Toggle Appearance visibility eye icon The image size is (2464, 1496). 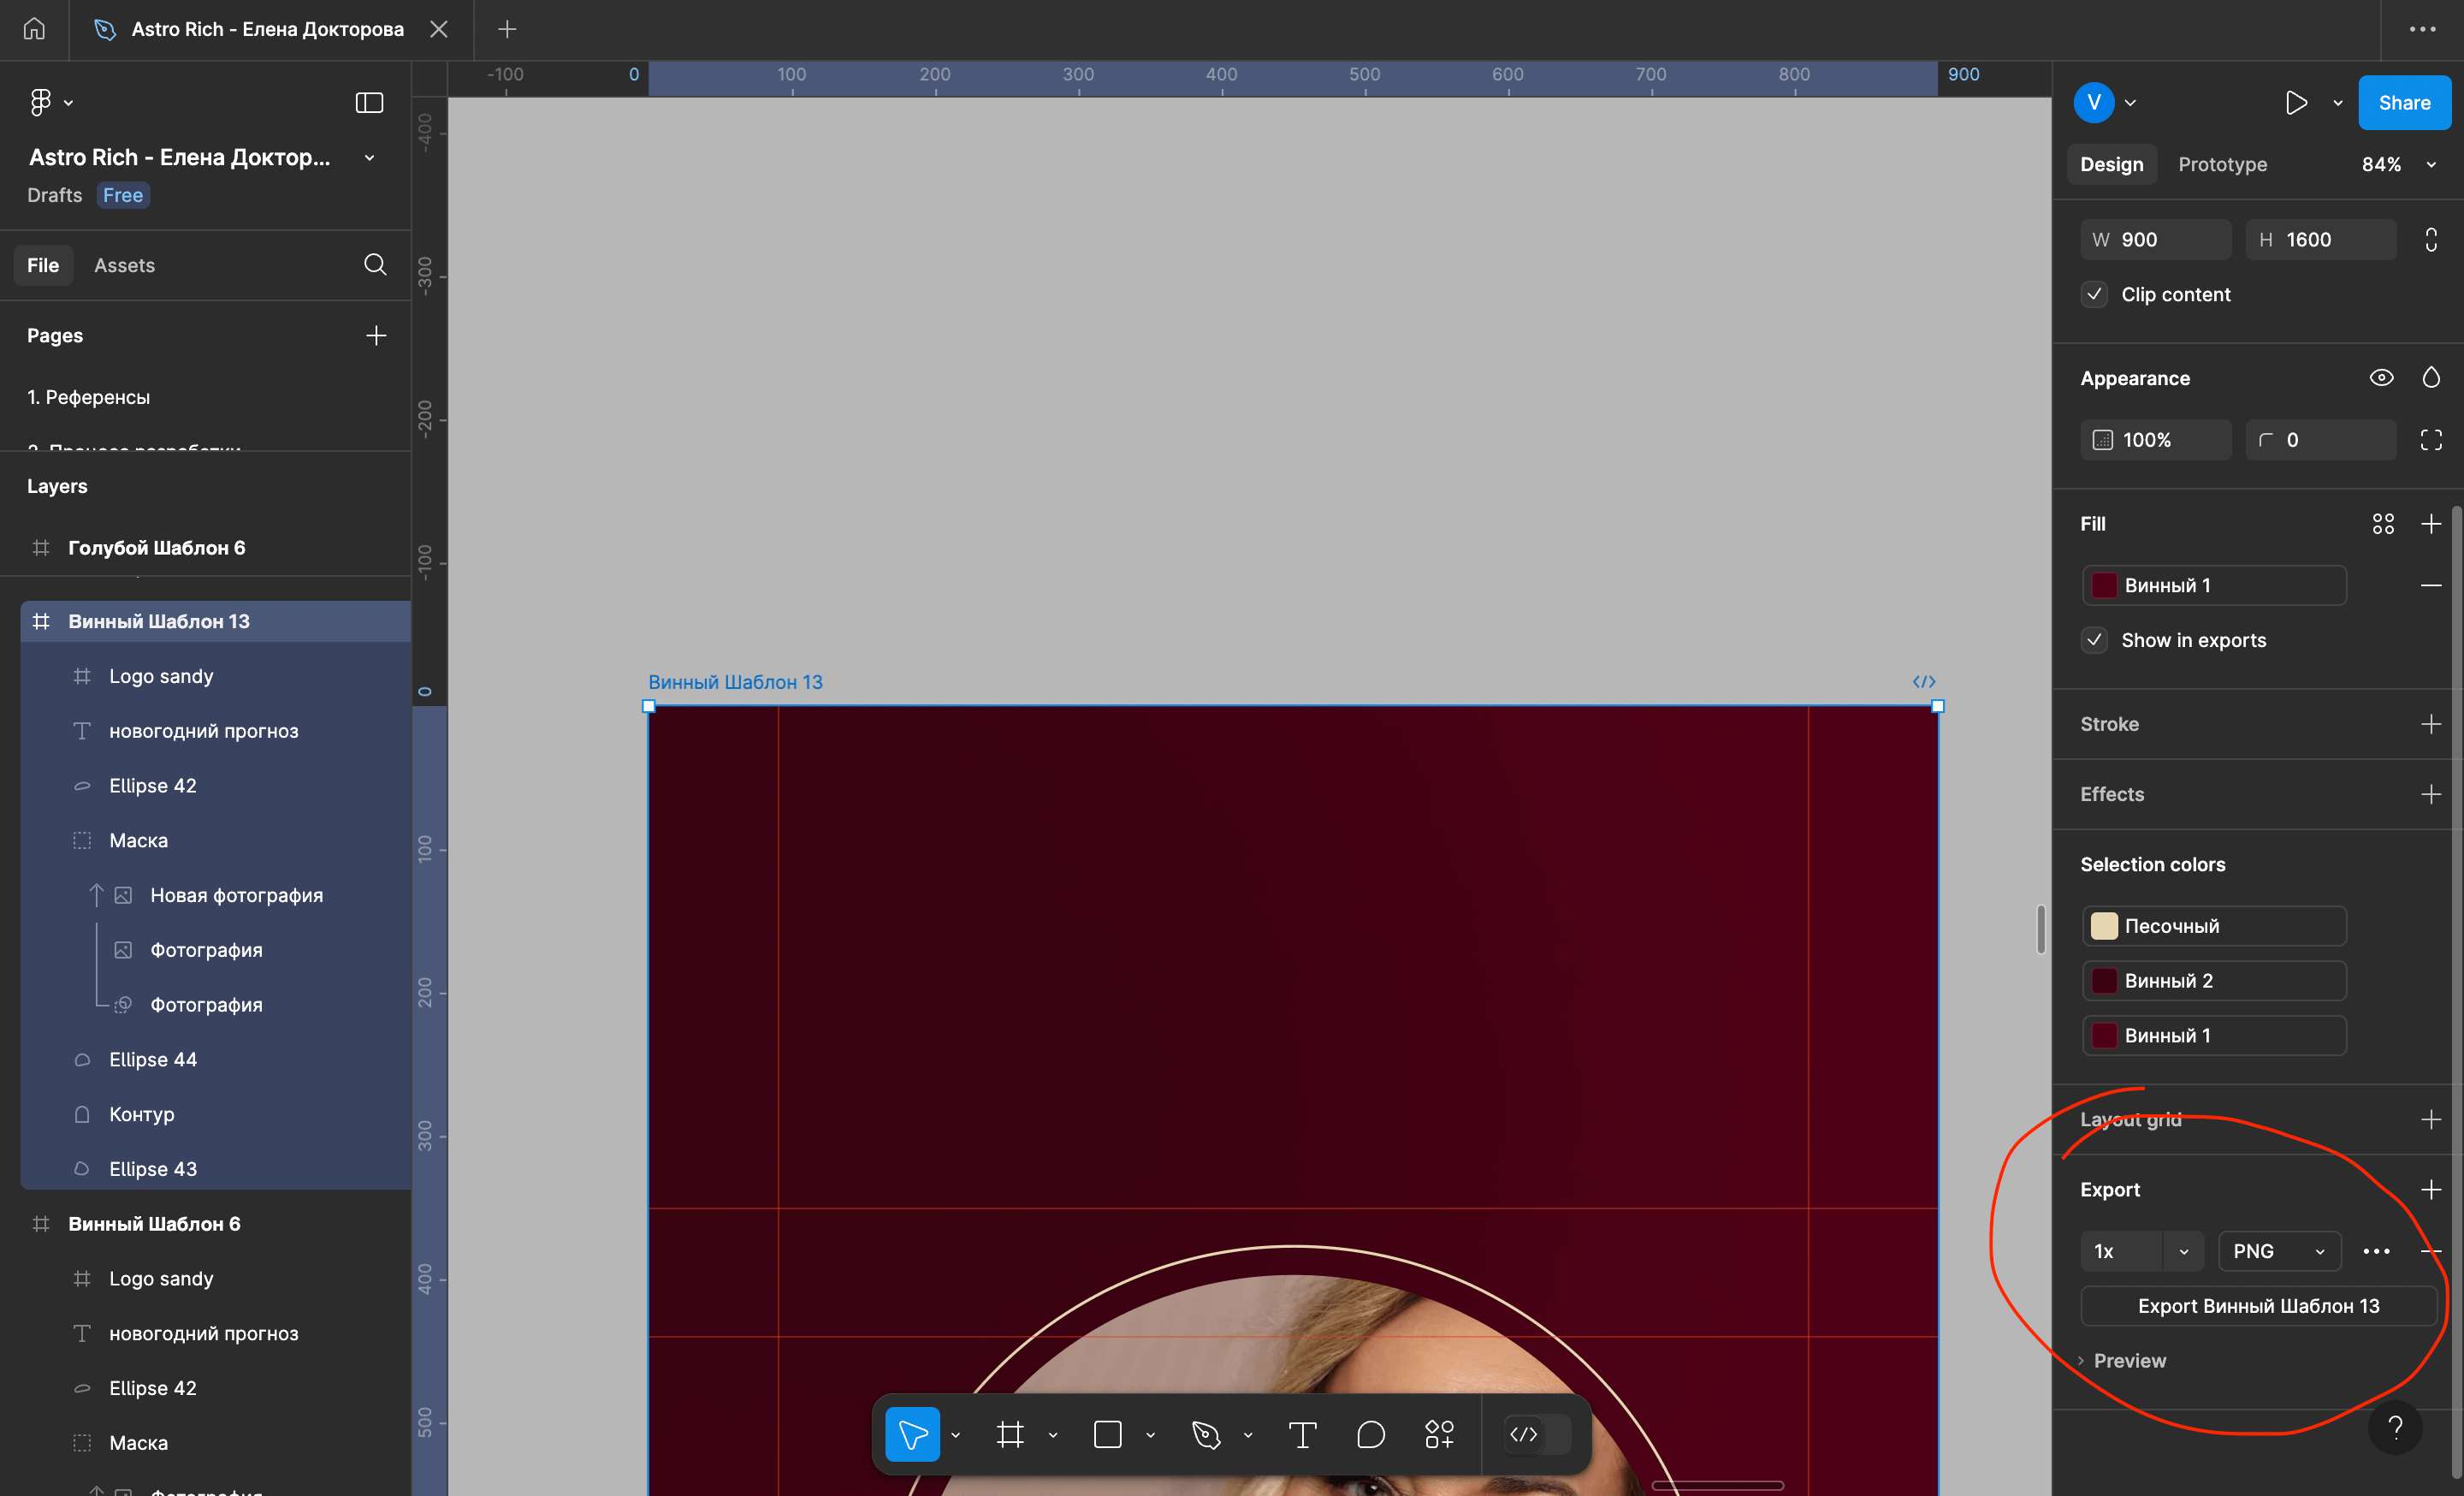(2381, 378)
